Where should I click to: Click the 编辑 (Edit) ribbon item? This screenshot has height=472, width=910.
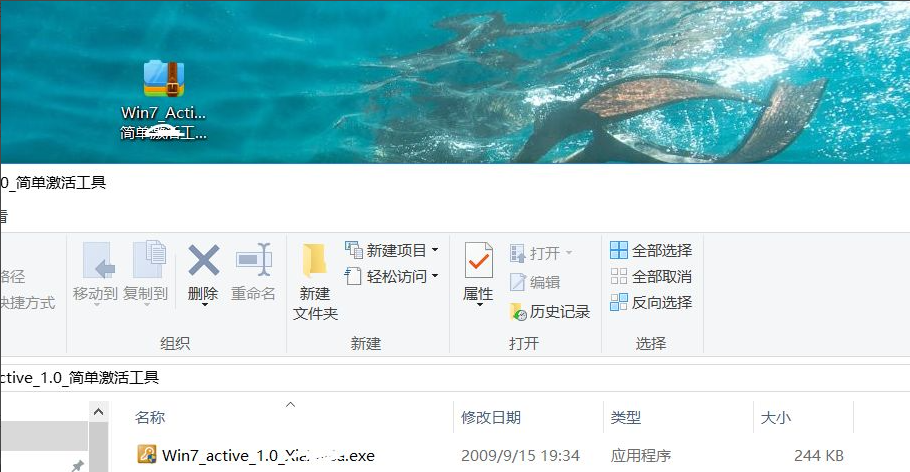click(x=535, y=283)
